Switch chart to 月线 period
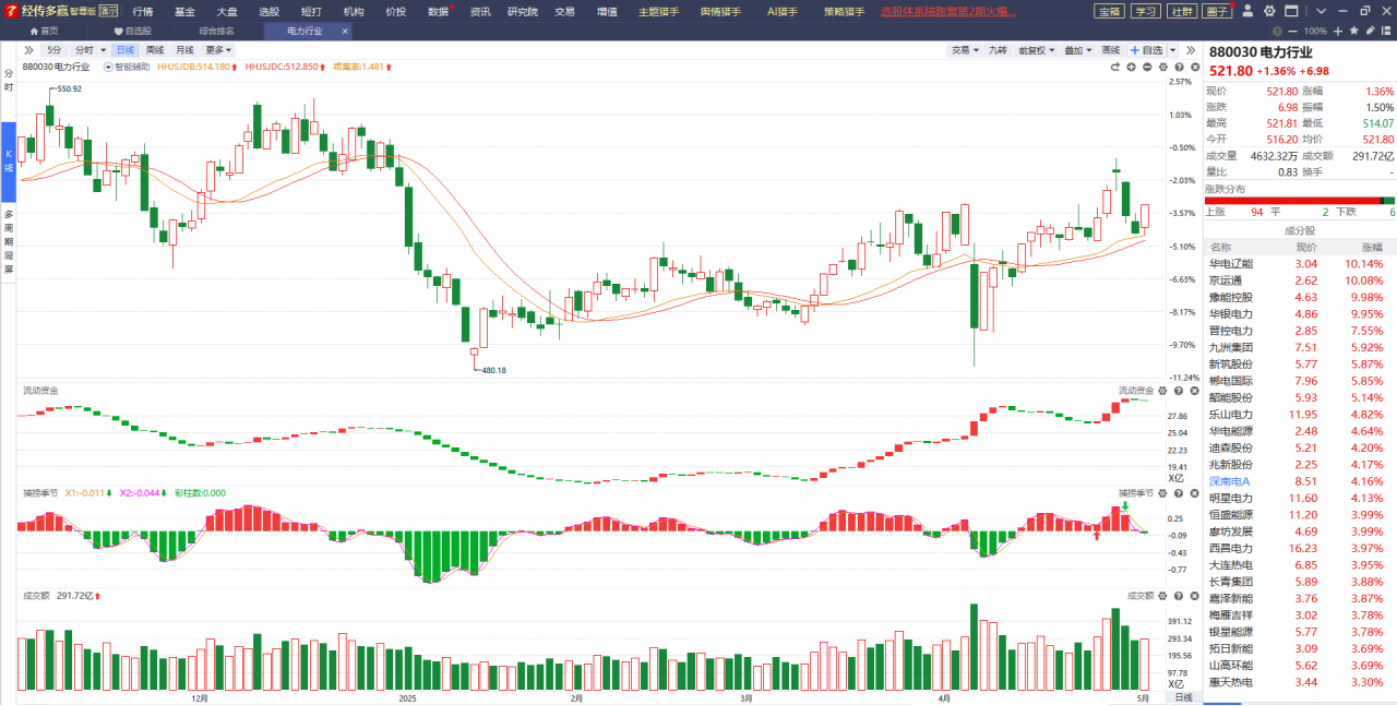1397x706 pixels. pyautogui.click(x=185, y=50)
